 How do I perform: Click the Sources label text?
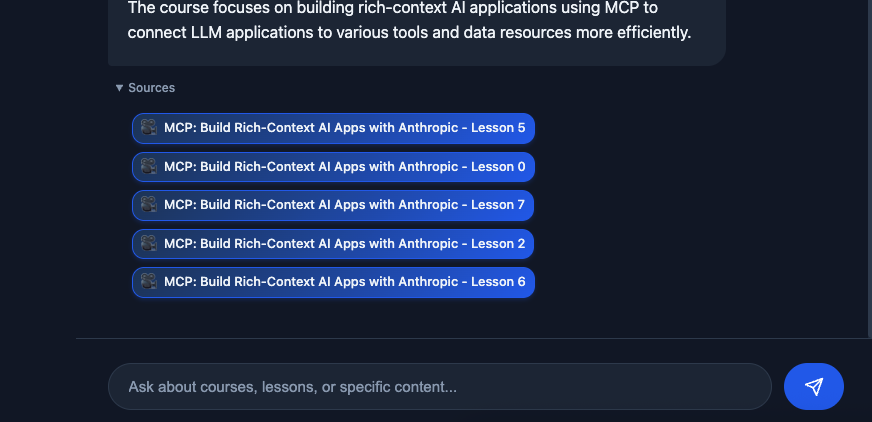152,88
